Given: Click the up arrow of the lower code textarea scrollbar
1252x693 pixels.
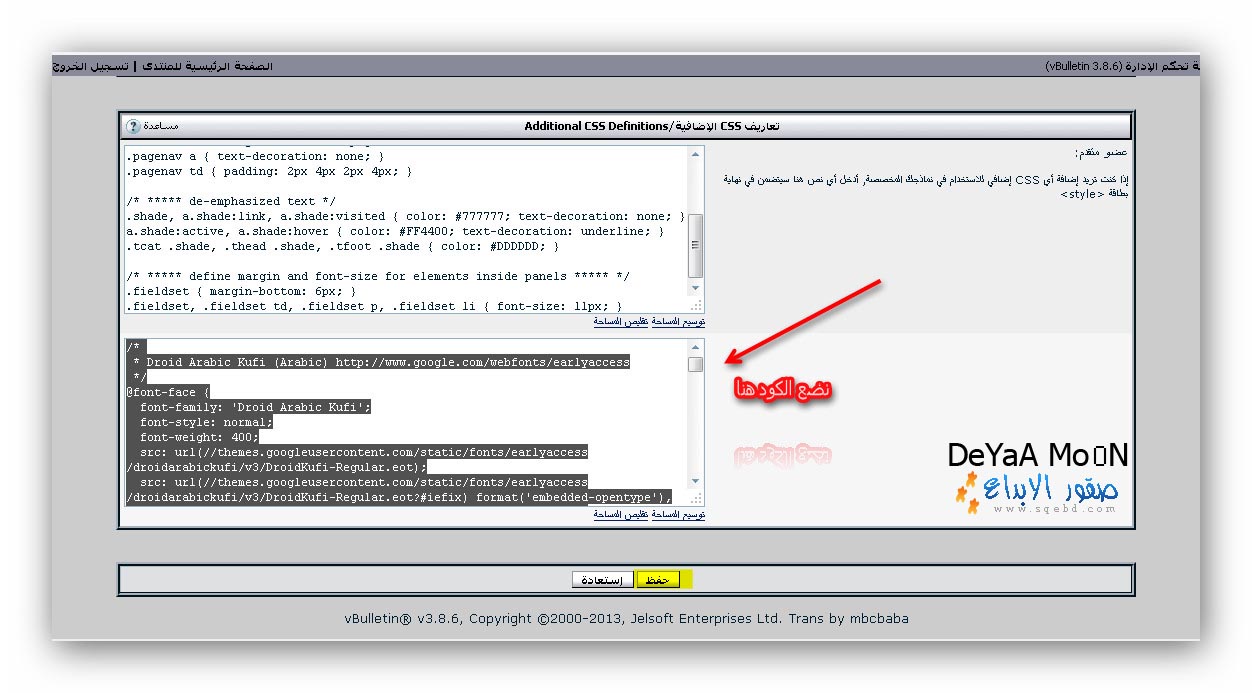Looking at the screenshot, I should pos(695,347).
